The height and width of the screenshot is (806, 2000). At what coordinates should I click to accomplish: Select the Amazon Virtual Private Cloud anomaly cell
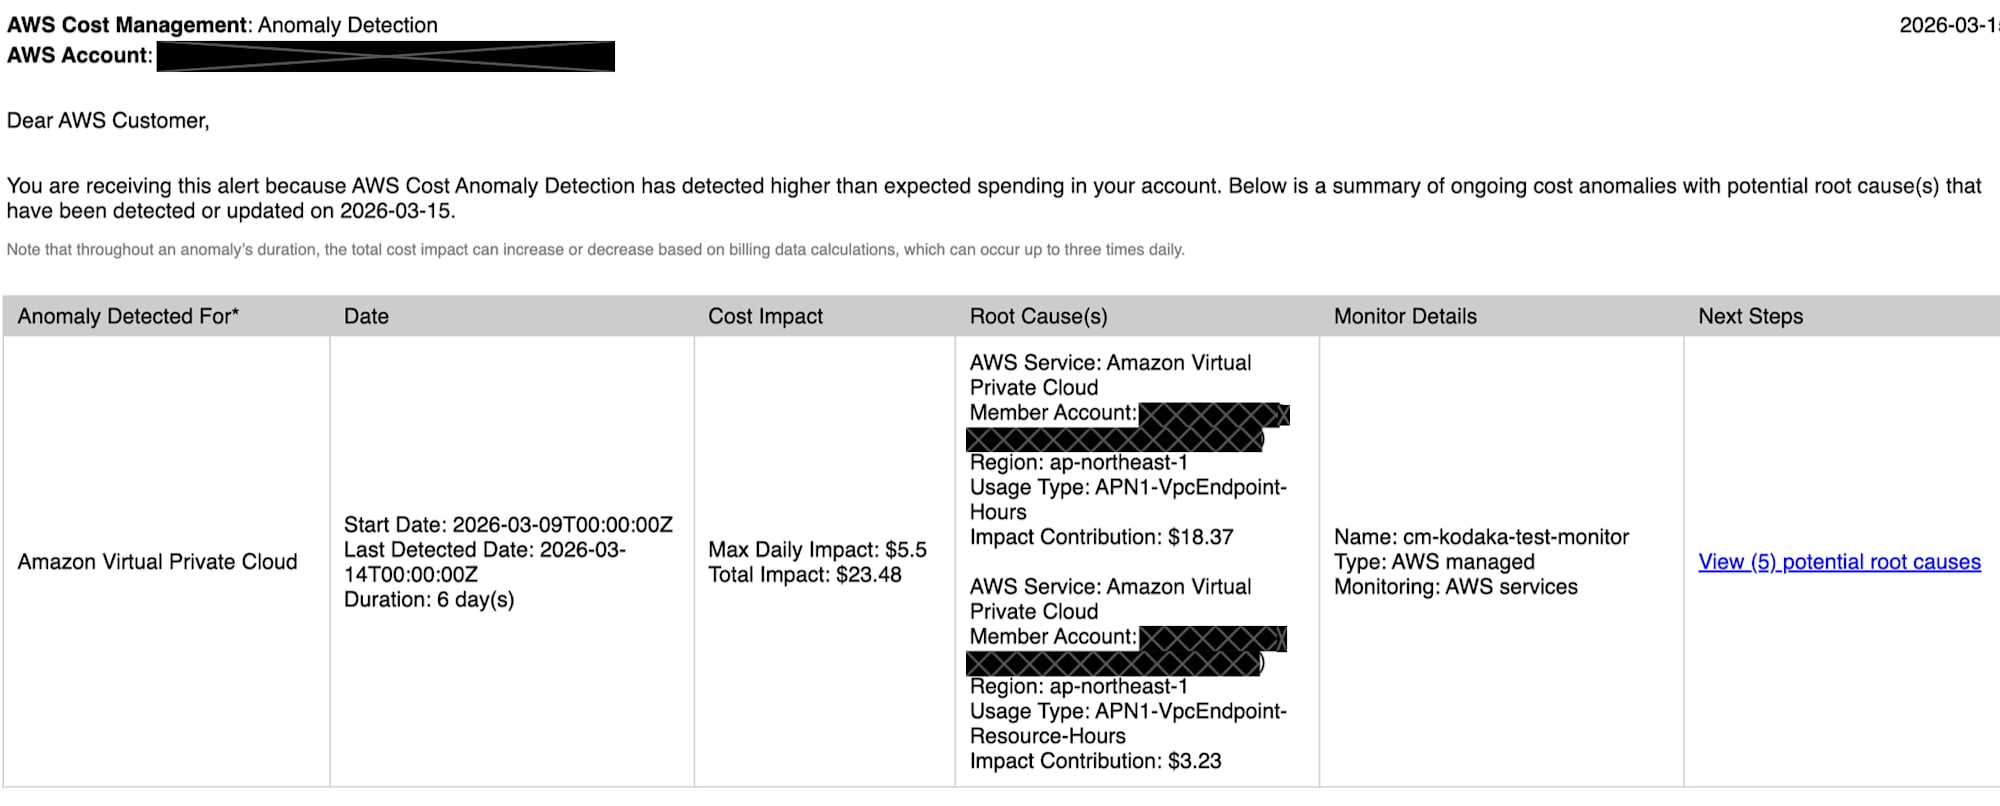point(157,562)
